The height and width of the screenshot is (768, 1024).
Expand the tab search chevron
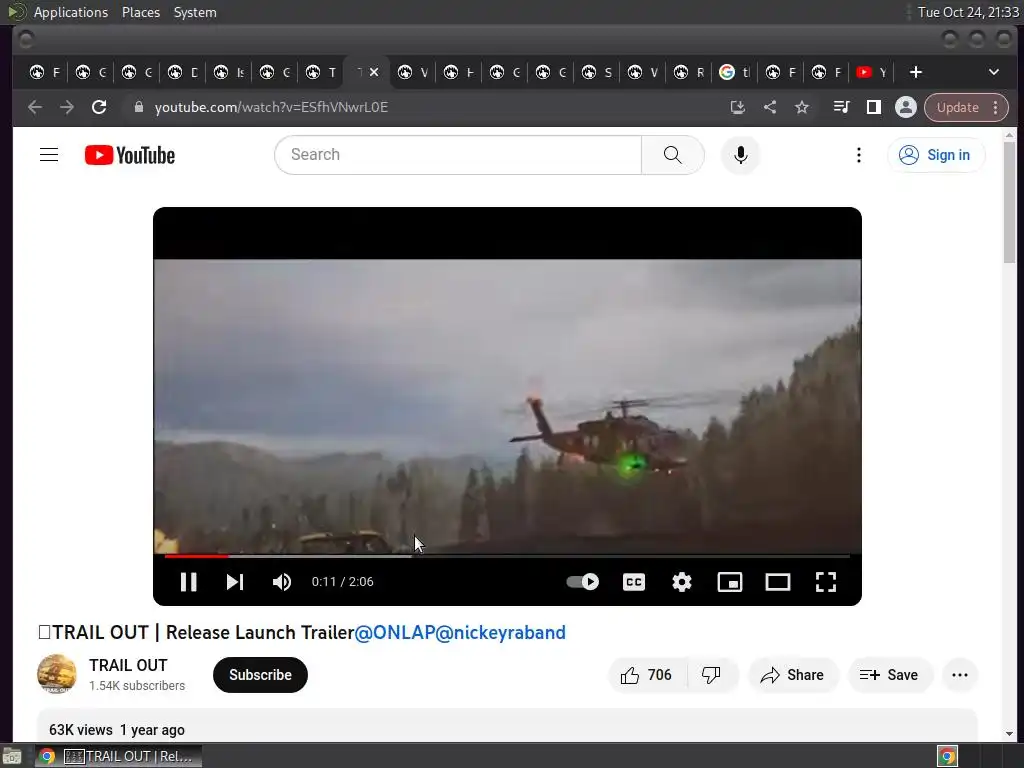click(994, 72)
